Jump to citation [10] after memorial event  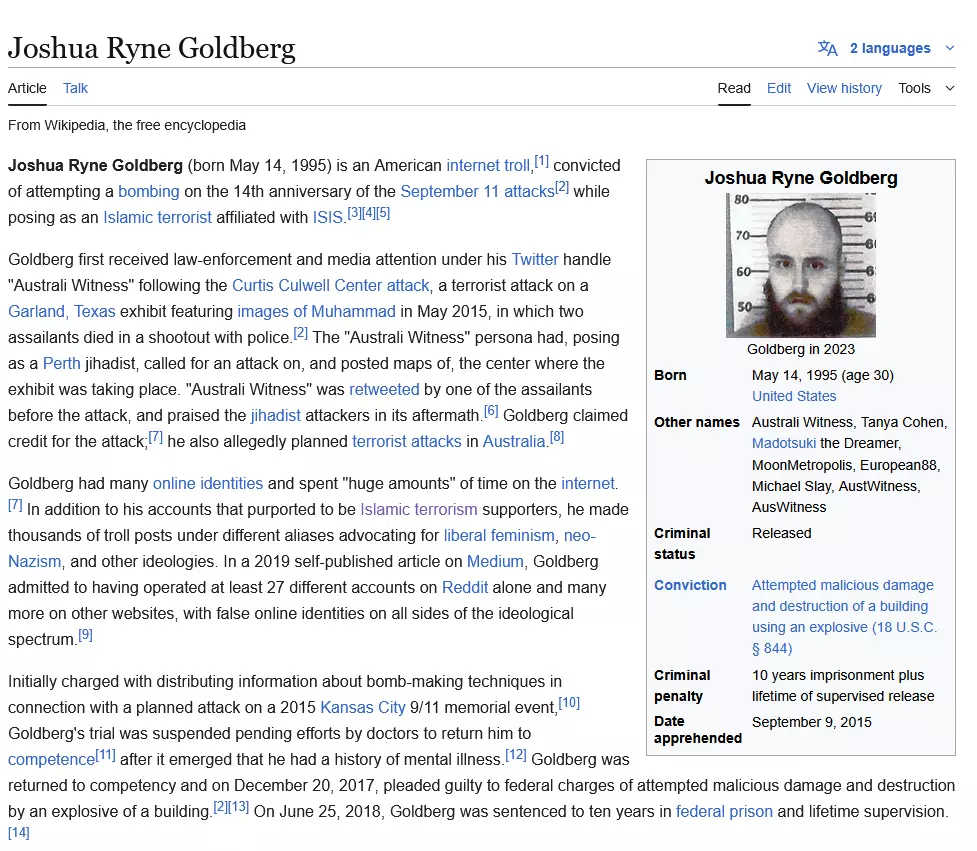(569, 703)
